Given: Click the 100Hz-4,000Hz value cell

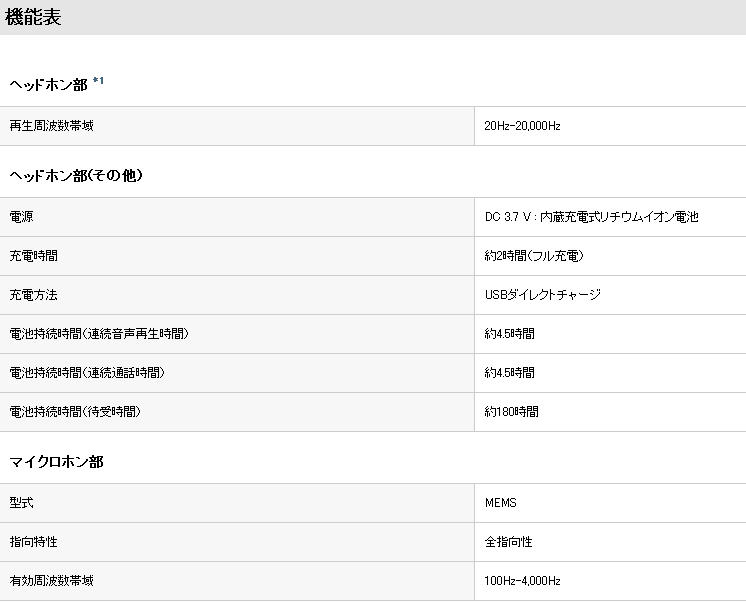Looking at the screenshot, I should (522, 581).
